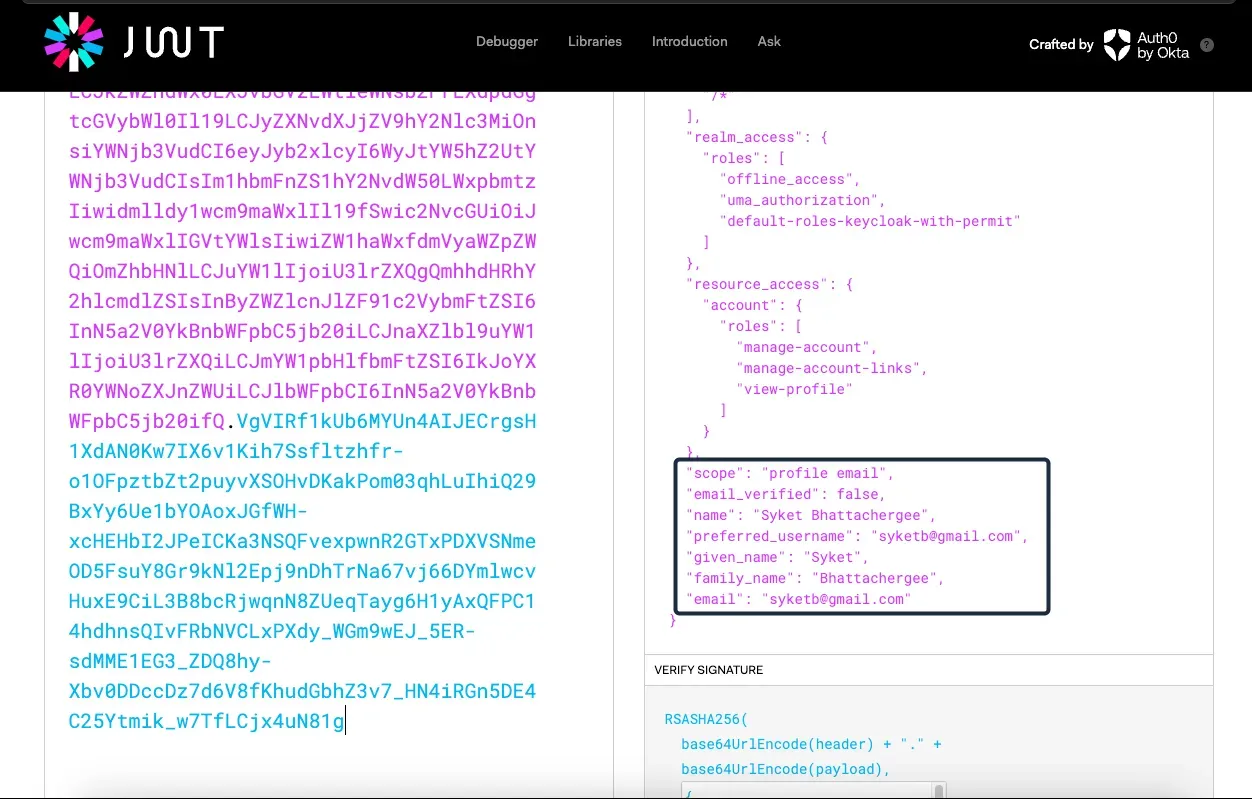This screenshot has width=1252, height=799.
Task: Place cursor at end of encoded token
Action: pos(345,721)
